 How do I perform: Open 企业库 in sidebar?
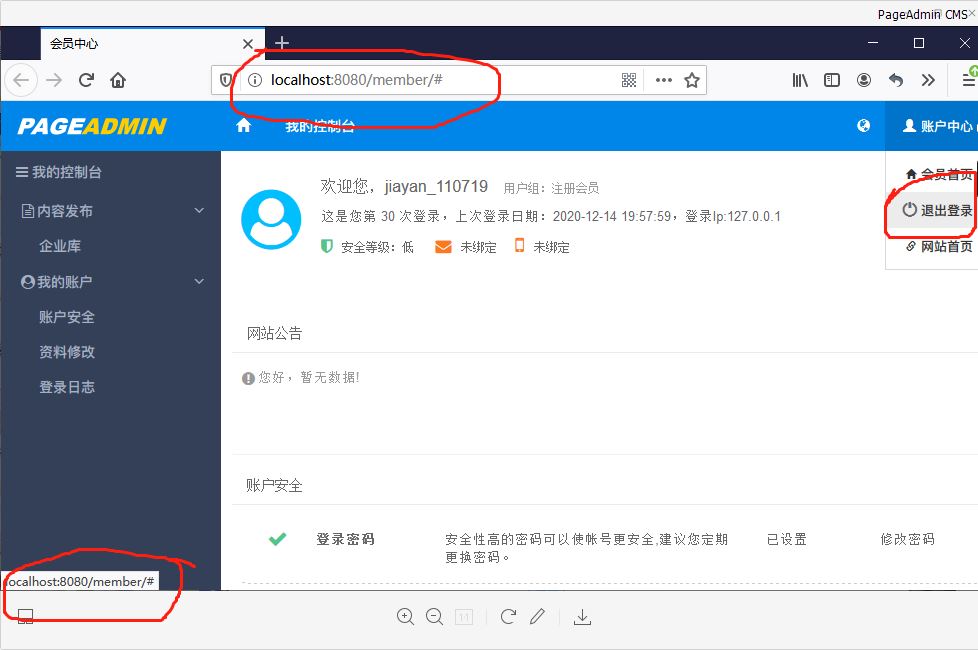pyautogui.click(x=60, y=246)
